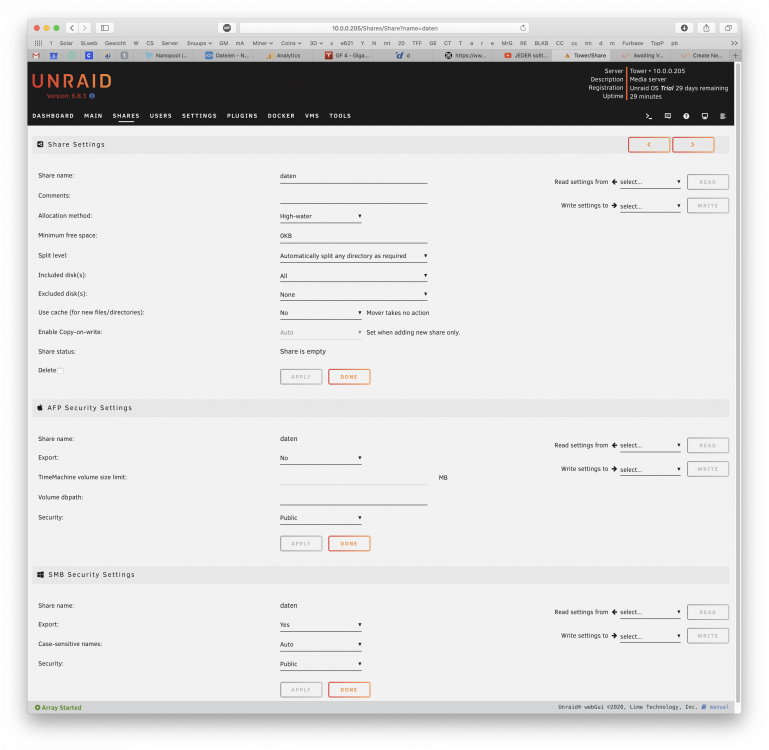Open the Docker menu item
The width and height of the screenshot is (769, 750).
coord(281,116)
